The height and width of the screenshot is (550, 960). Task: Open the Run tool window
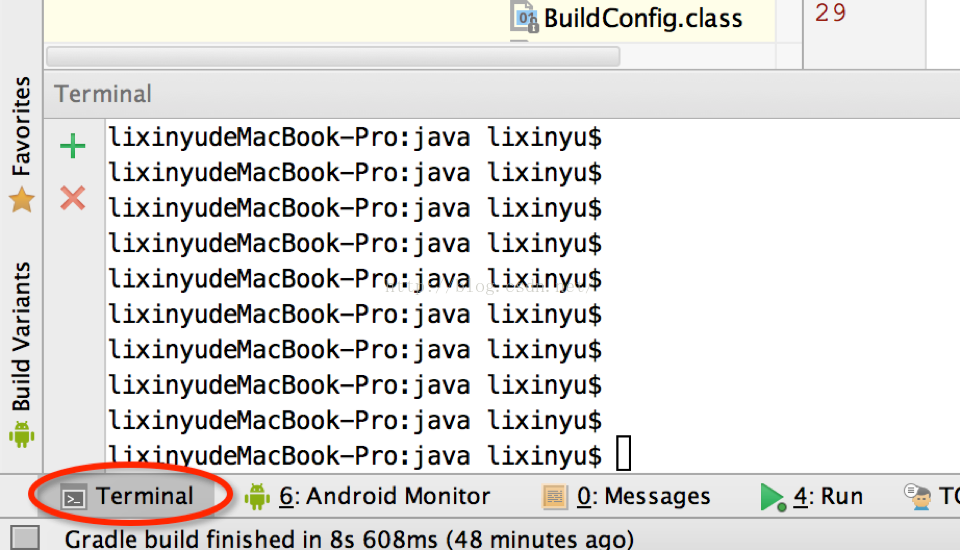(811, 496)
